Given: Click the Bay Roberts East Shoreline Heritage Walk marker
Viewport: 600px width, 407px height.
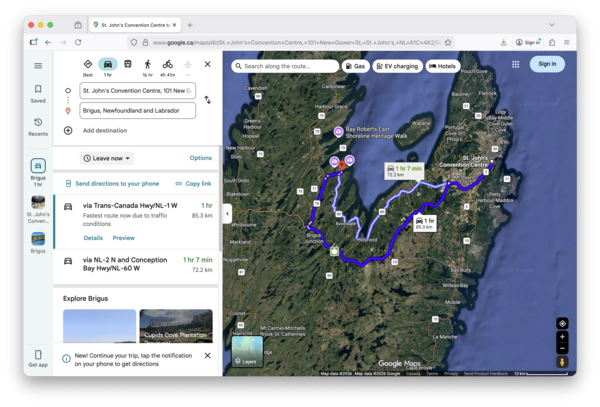Looking at the screenshot, I should click(x=338, y=132).
